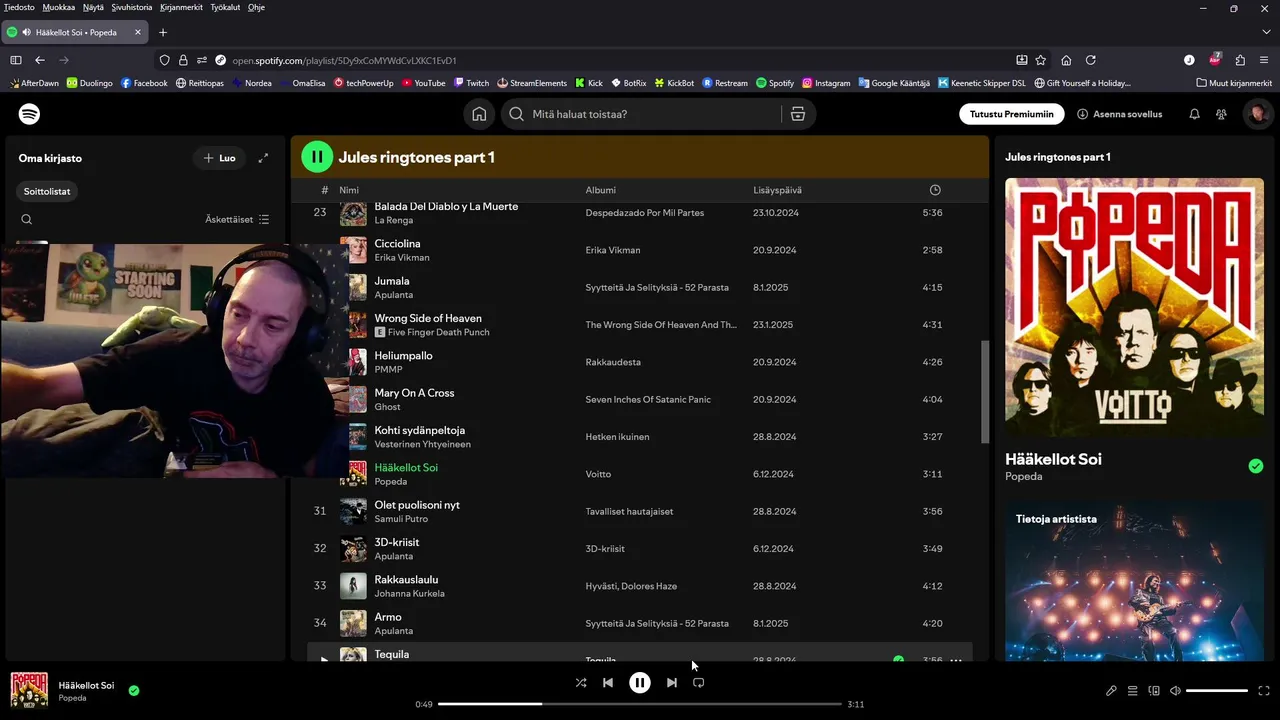Open the YouTube bookmark

click(x=423, y=83)
